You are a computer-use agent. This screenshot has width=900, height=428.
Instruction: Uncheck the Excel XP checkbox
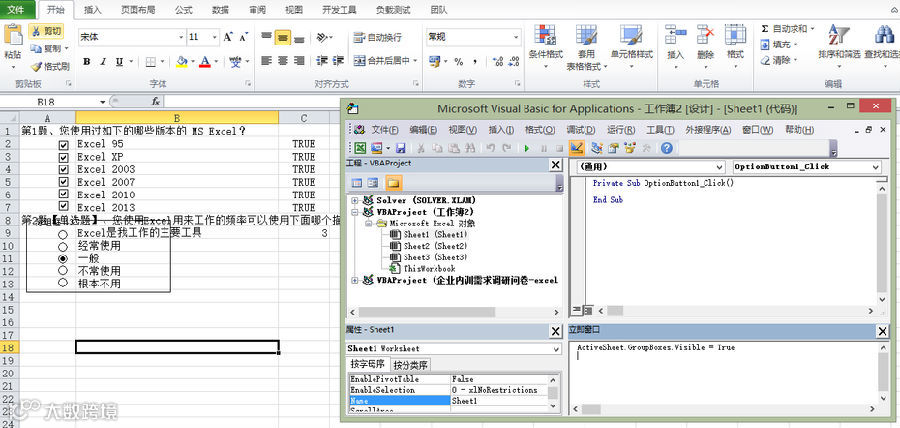[64, 157]
